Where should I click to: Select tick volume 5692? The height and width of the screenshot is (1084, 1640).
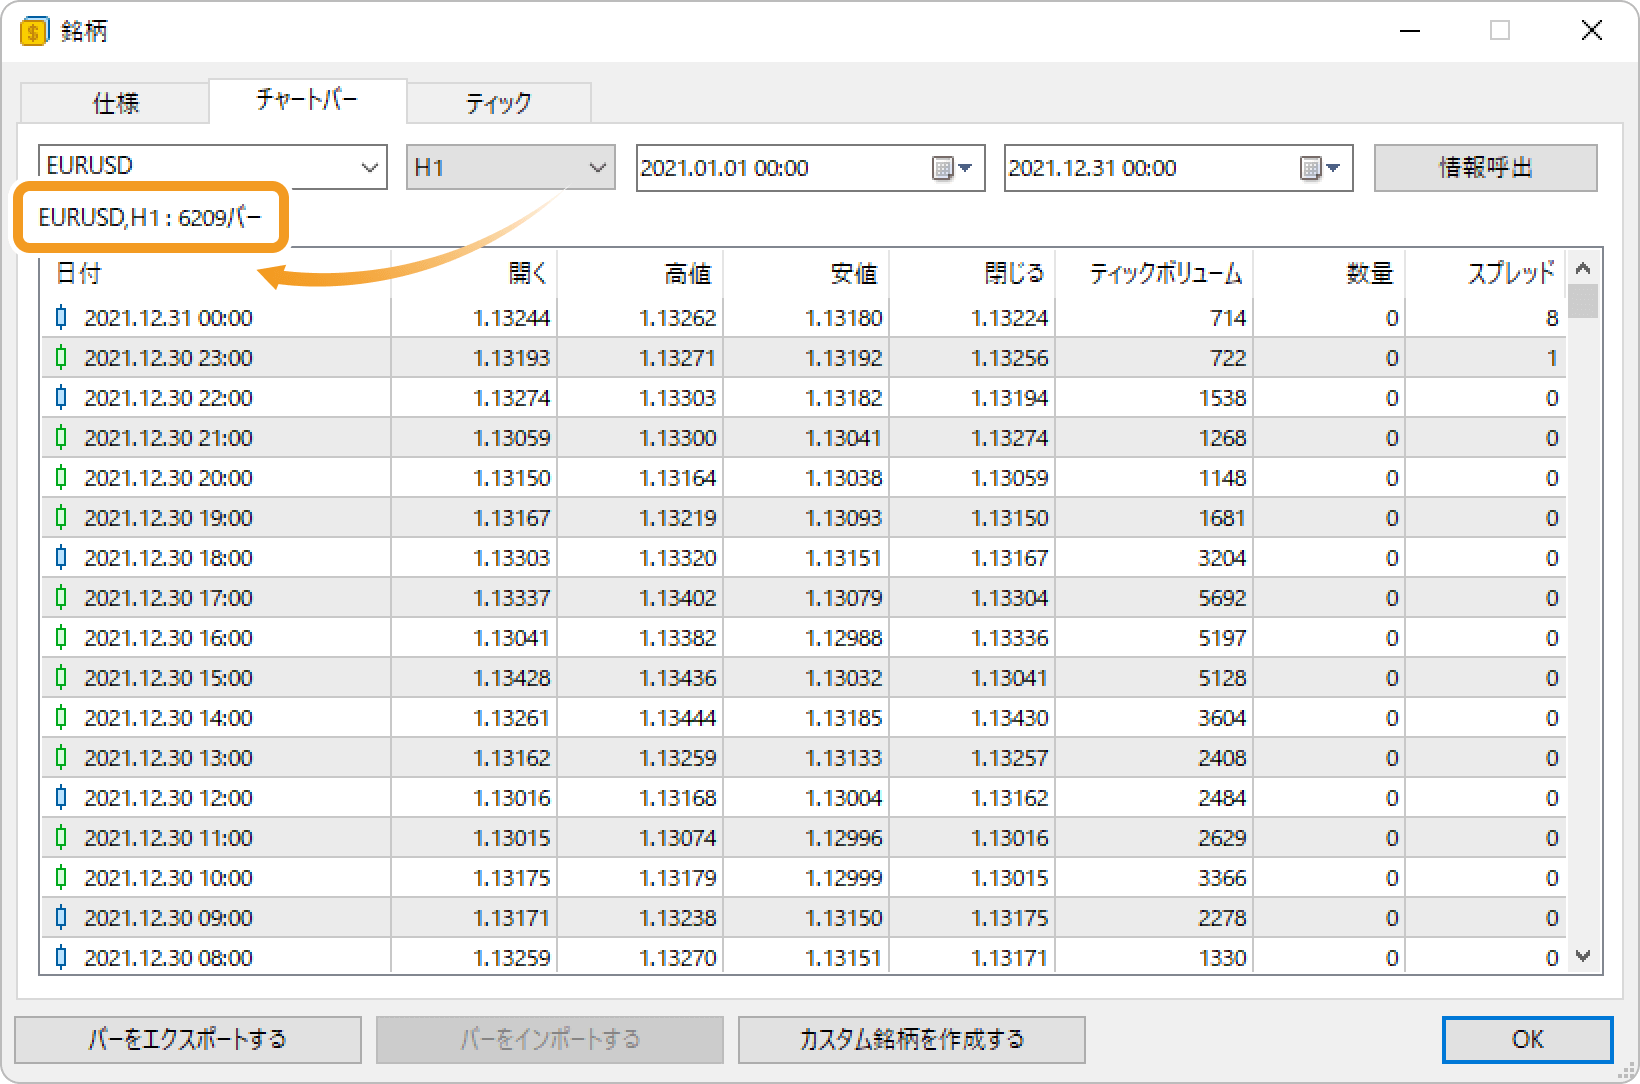(x=1222, y=598)
